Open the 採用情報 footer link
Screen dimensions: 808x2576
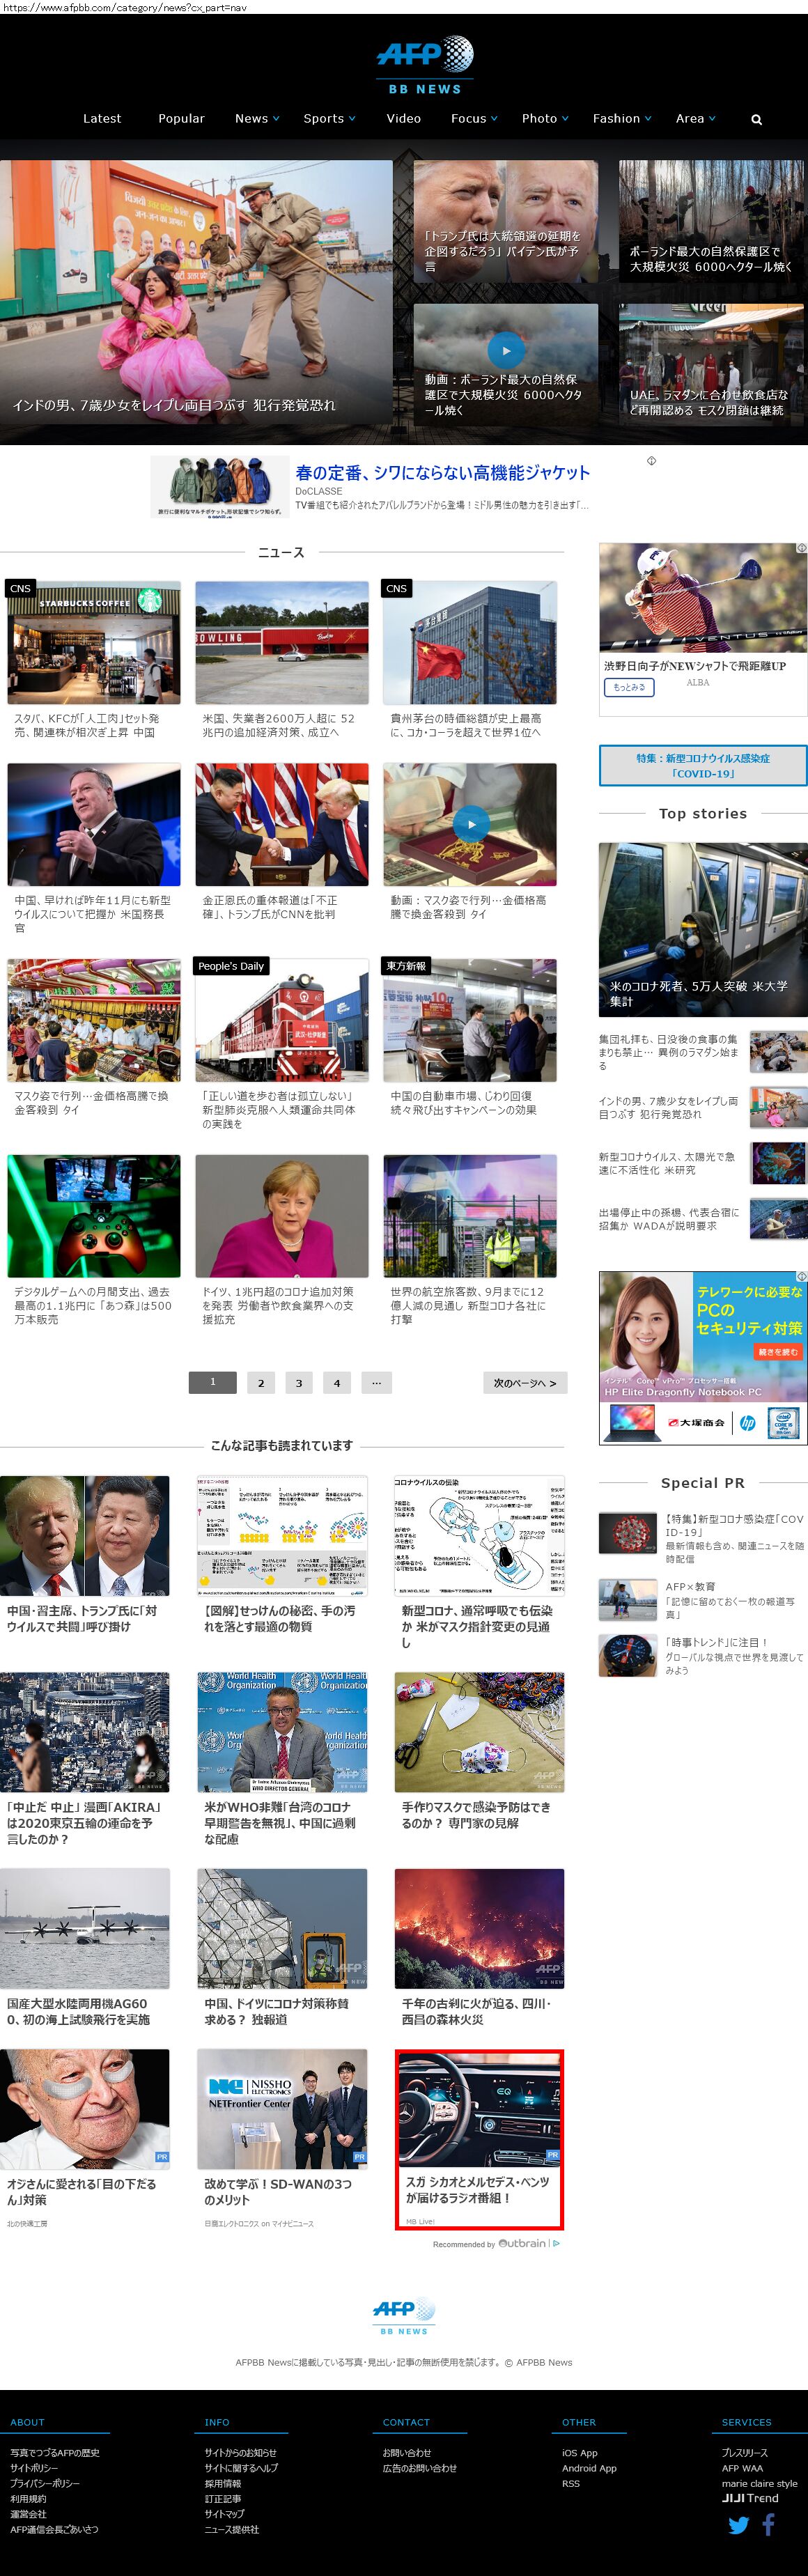pyautogui.click(x=223, y=2483)
